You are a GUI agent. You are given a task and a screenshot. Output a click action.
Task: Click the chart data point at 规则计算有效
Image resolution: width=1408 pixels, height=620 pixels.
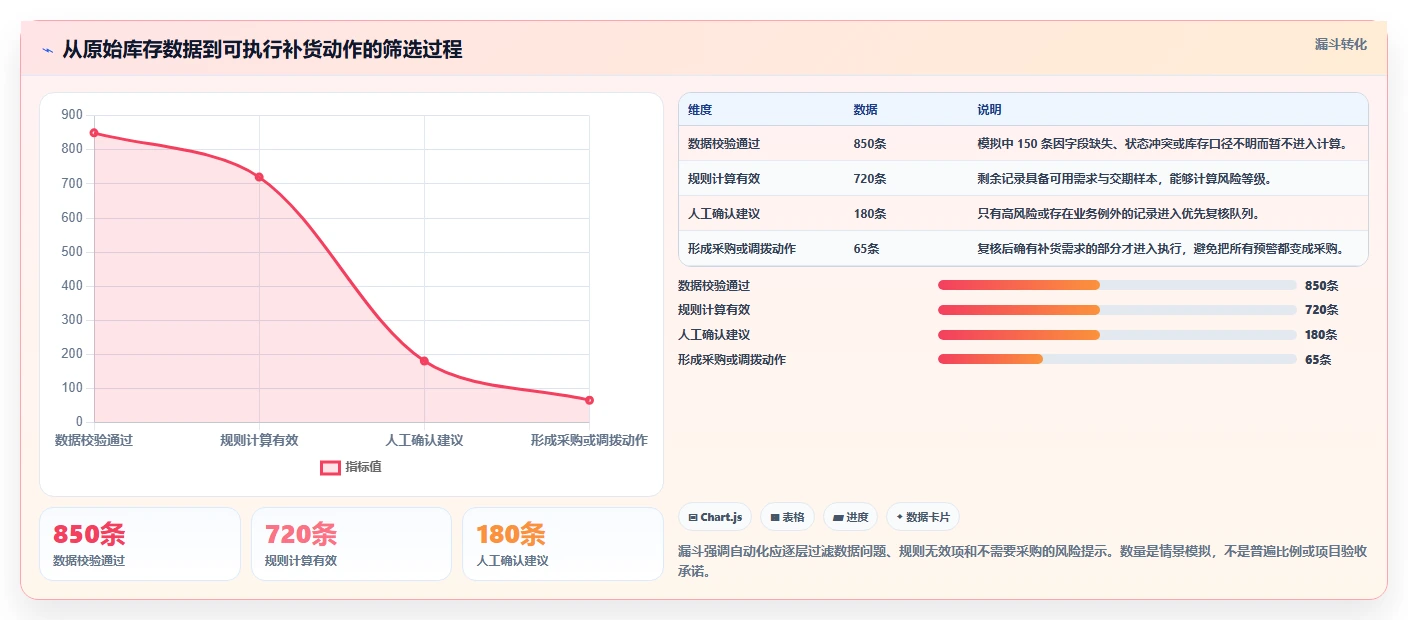coord(259,177)
